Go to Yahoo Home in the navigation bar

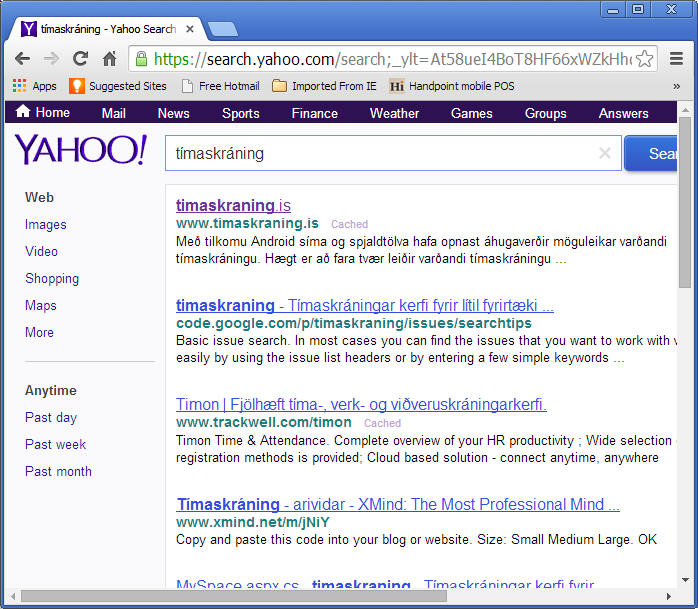pos(43,112)
